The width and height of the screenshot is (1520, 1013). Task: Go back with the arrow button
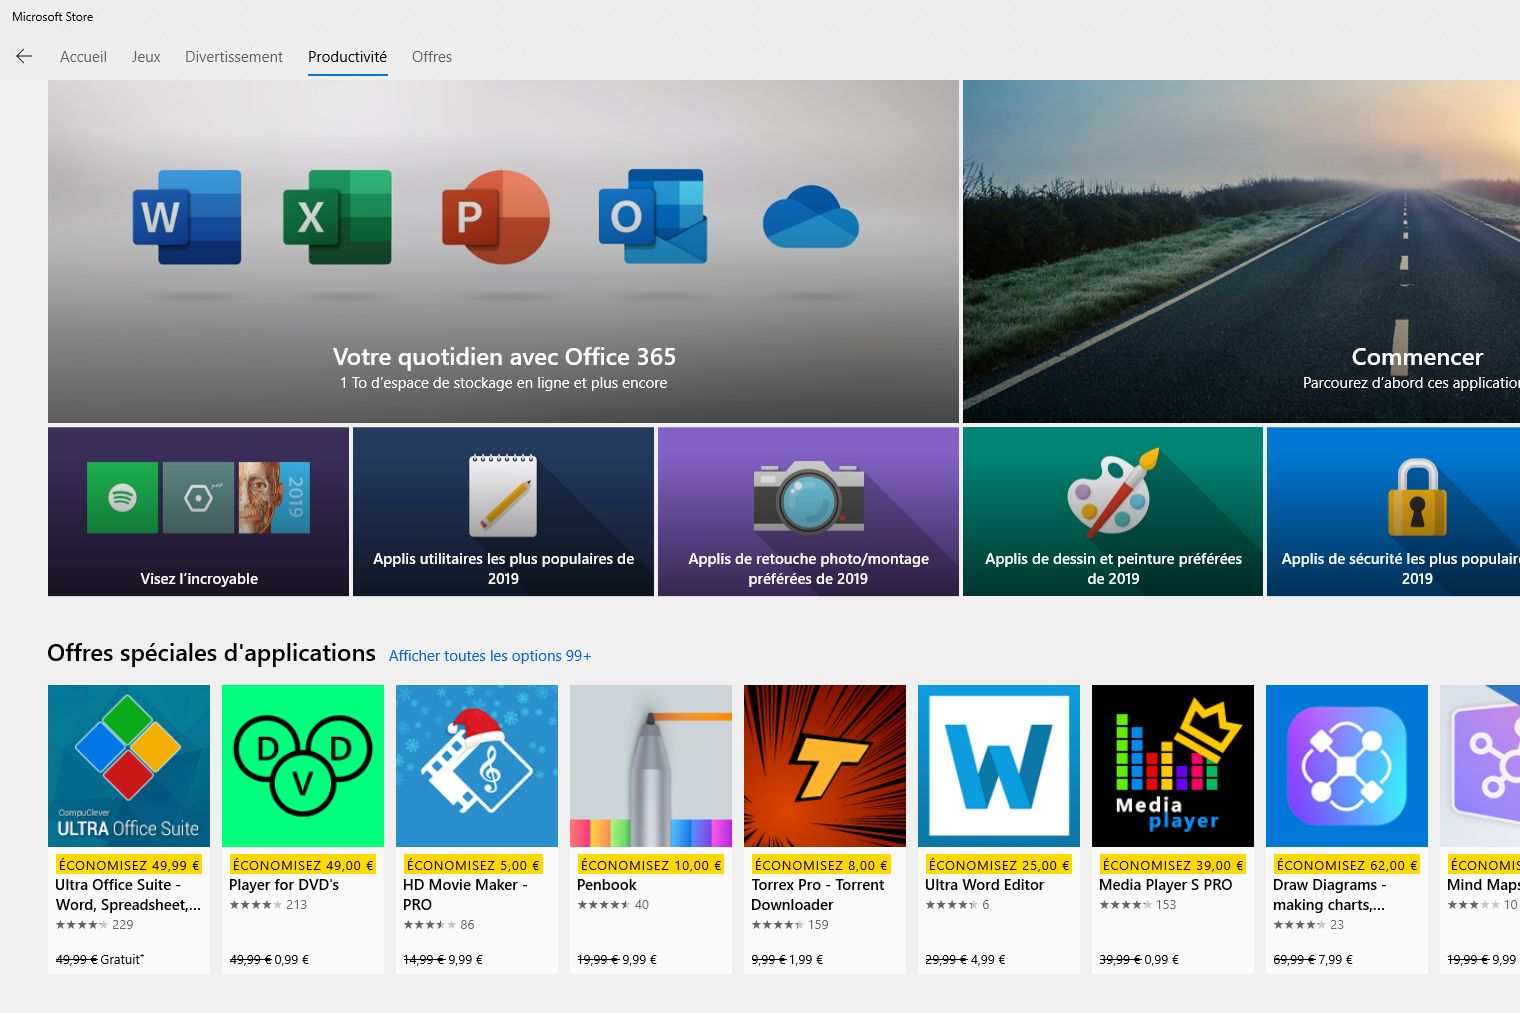click(24, 57)
